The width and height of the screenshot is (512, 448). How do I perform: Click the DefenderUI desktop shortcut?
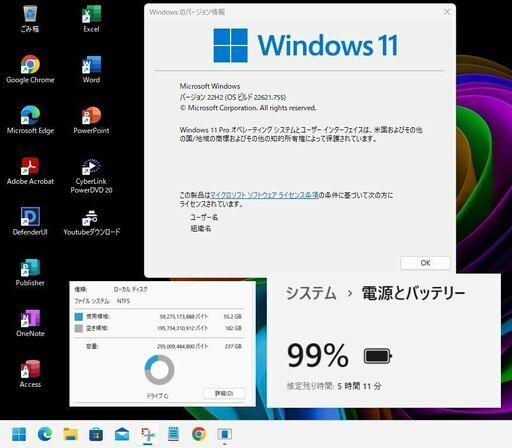coord(30,222)
